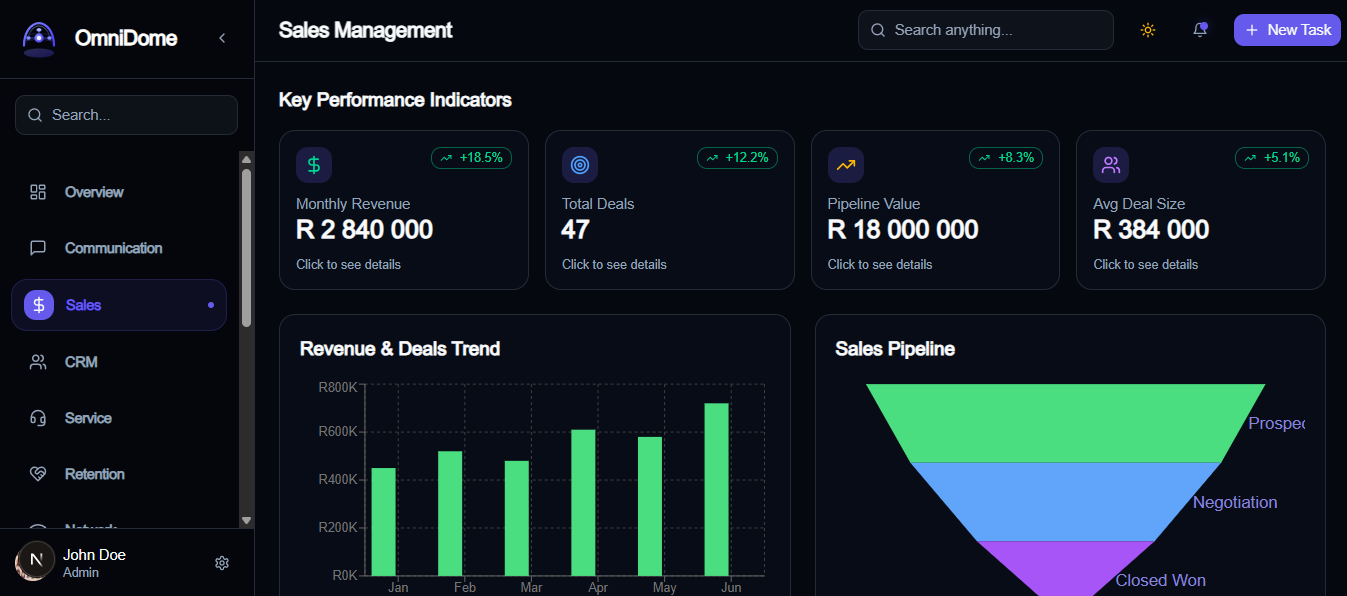Viewport: 1347px width, 596px height.
Task: Click the Pipeline Value trend icon
Action: [846, 165]
